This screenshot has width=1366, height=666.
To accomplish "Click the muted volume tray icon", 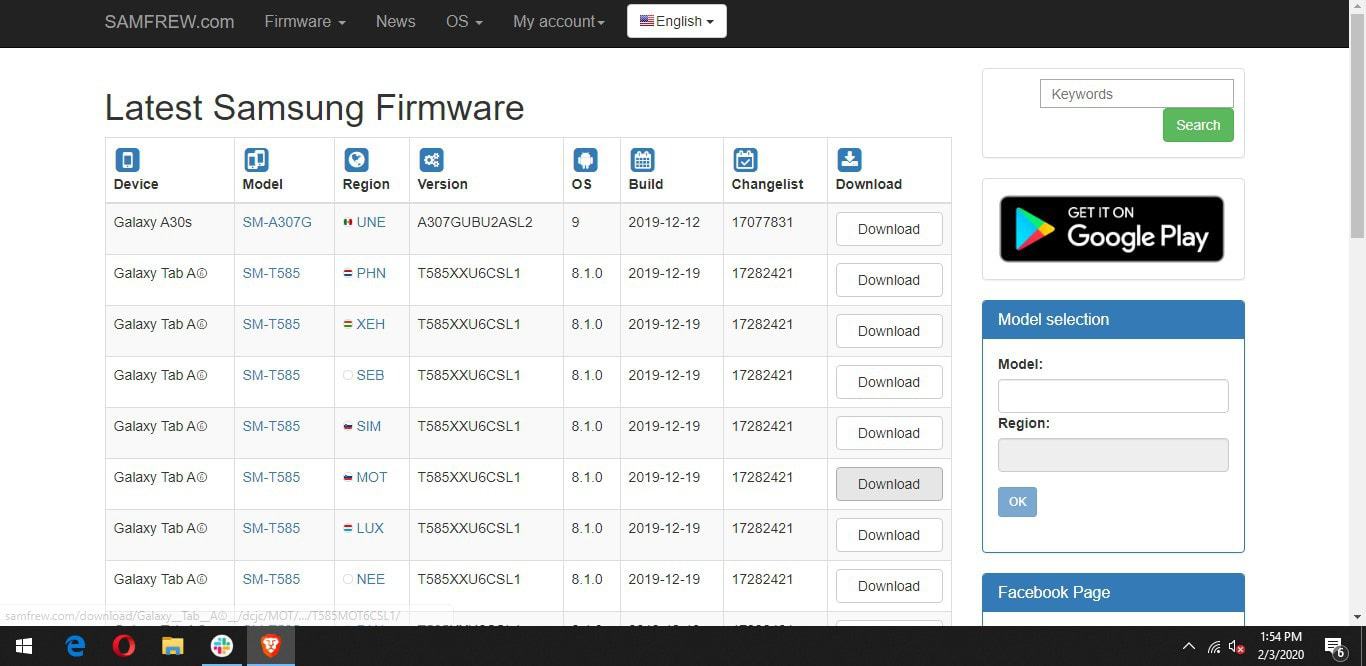I will tap(1237, 647).
